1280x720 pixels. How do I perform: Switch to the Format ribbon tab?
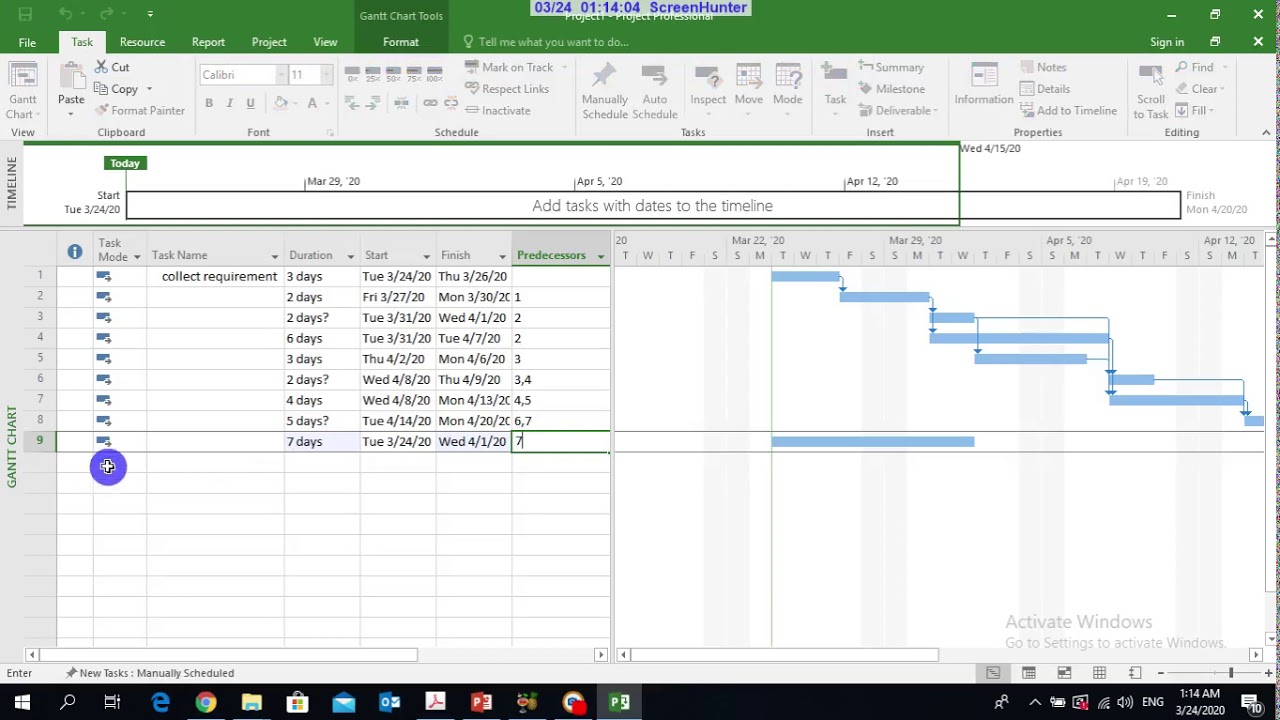pos(401,42)
